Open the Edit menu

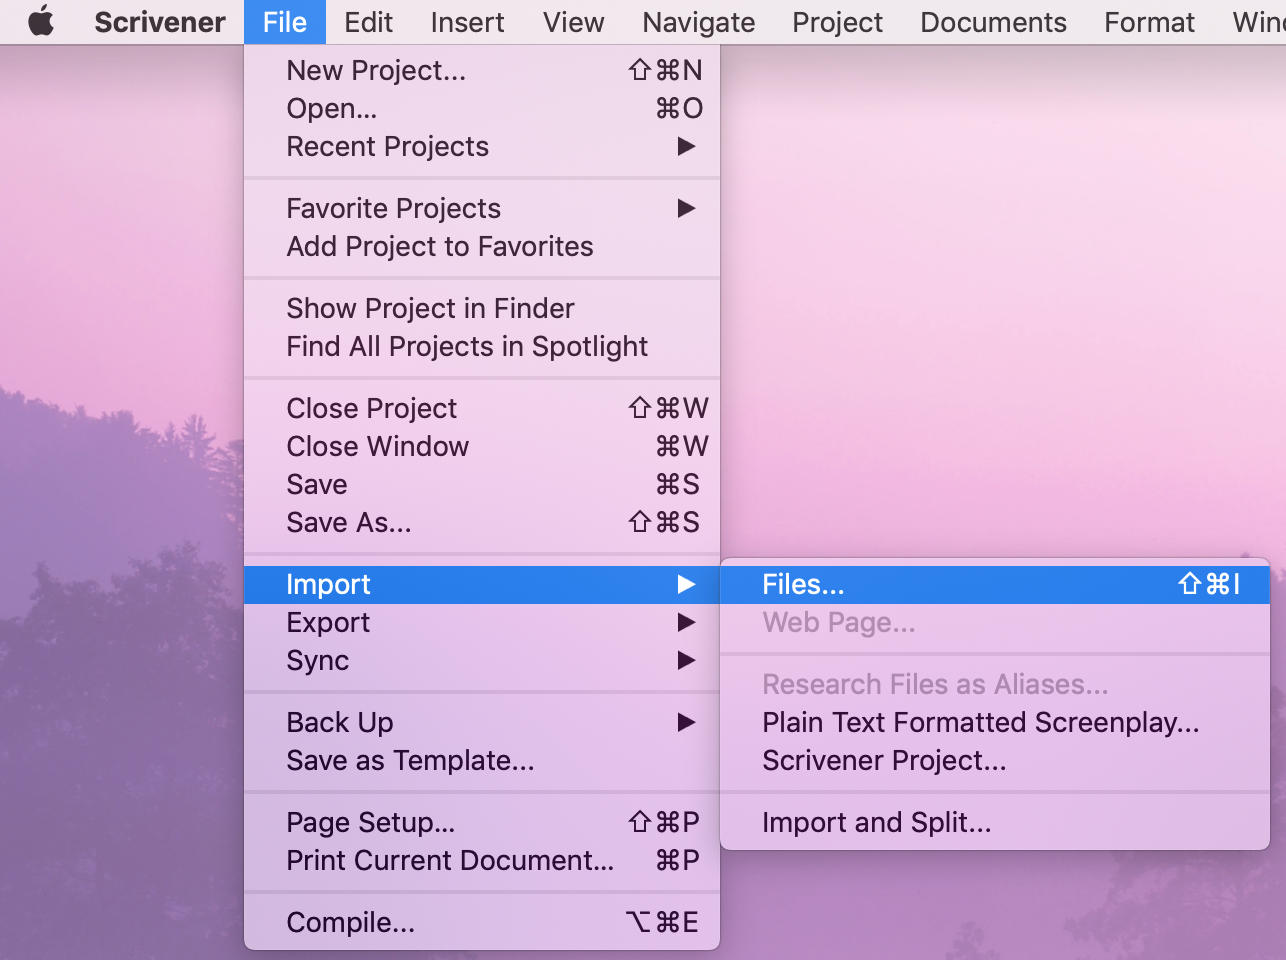[369, 22]
